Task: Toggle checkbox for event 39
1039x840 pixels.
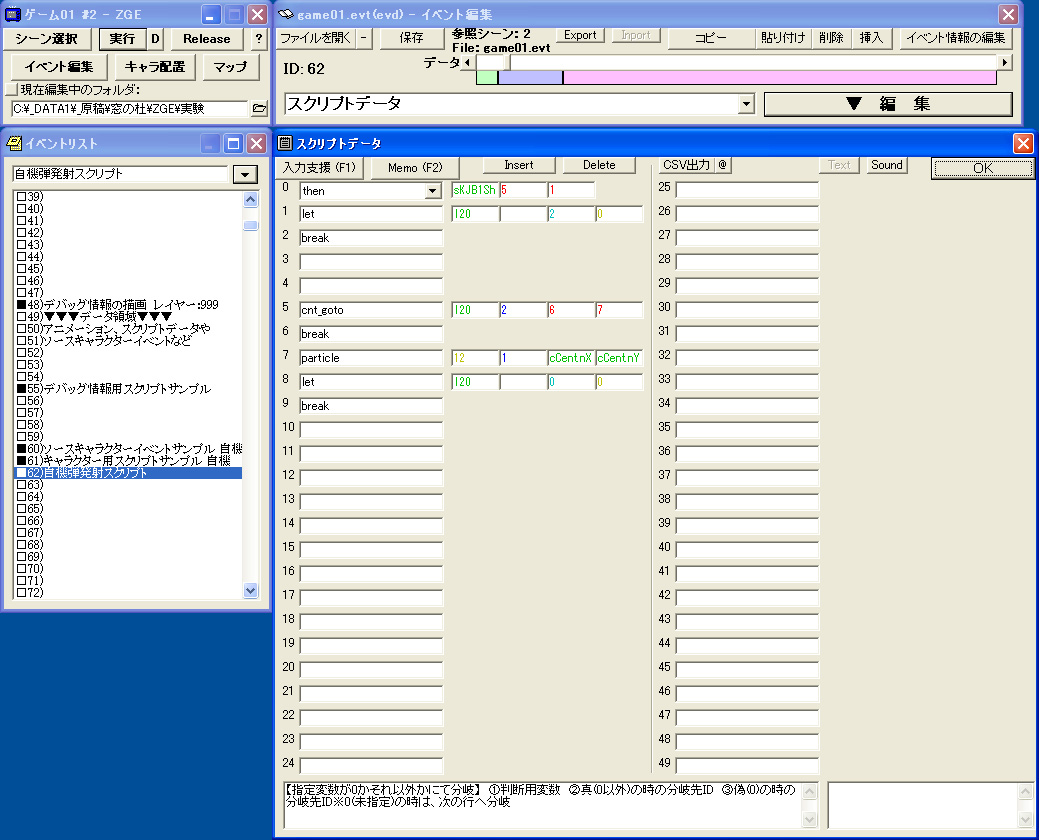Action: click(21, 197)
